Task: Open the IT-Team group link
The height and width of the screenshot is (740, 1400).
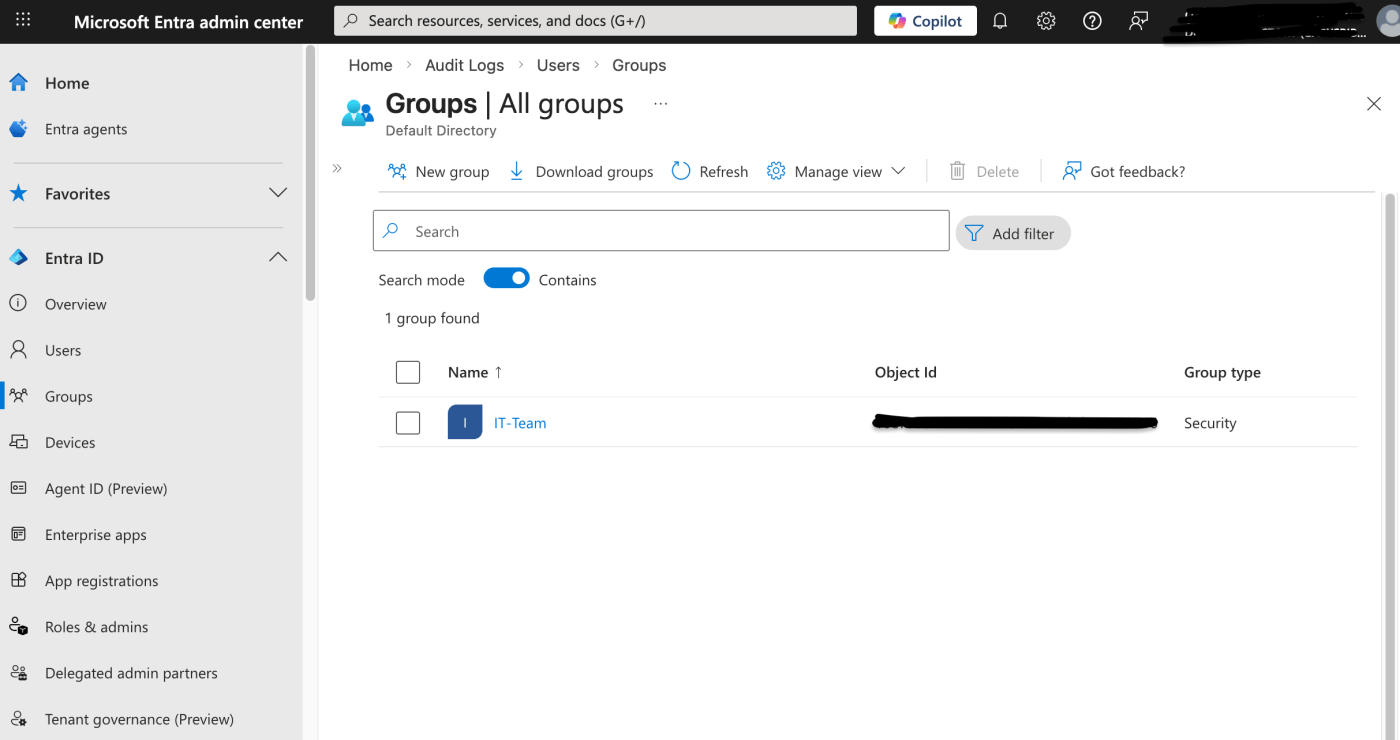Action: tap(520, 423)
